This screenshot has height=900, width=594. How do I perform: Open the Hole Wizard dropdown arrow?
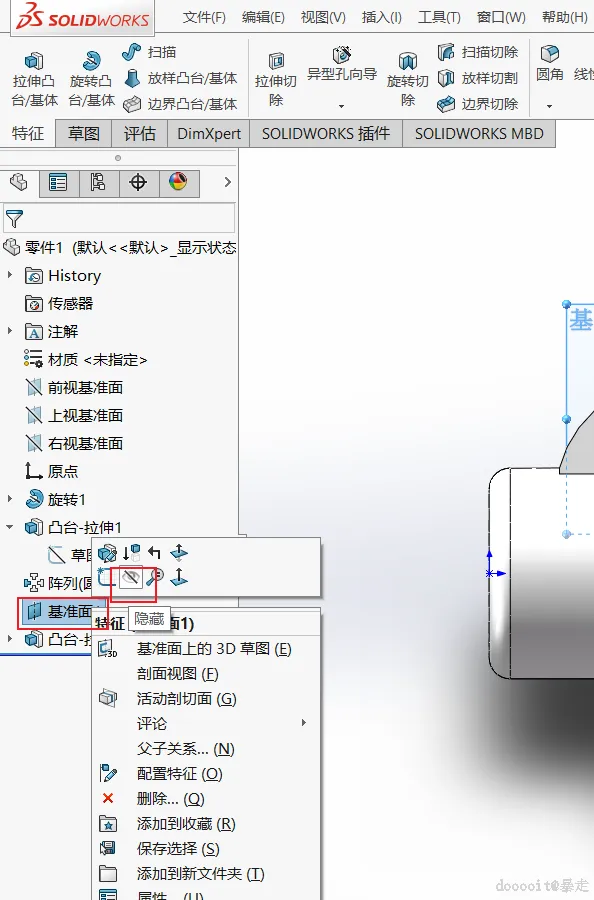341,106
